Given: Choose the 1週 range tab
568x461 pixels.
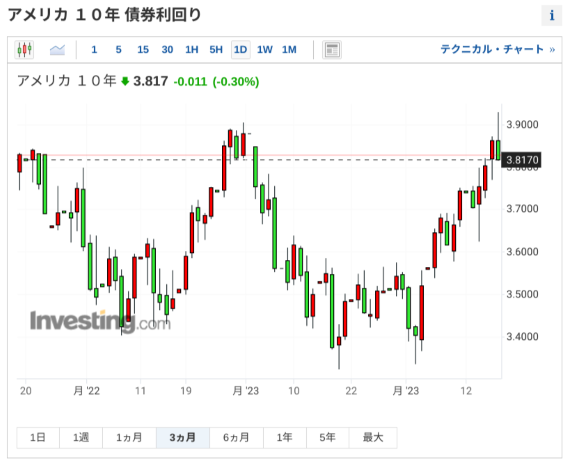Looking at the screenshot, I should (81, 437).
